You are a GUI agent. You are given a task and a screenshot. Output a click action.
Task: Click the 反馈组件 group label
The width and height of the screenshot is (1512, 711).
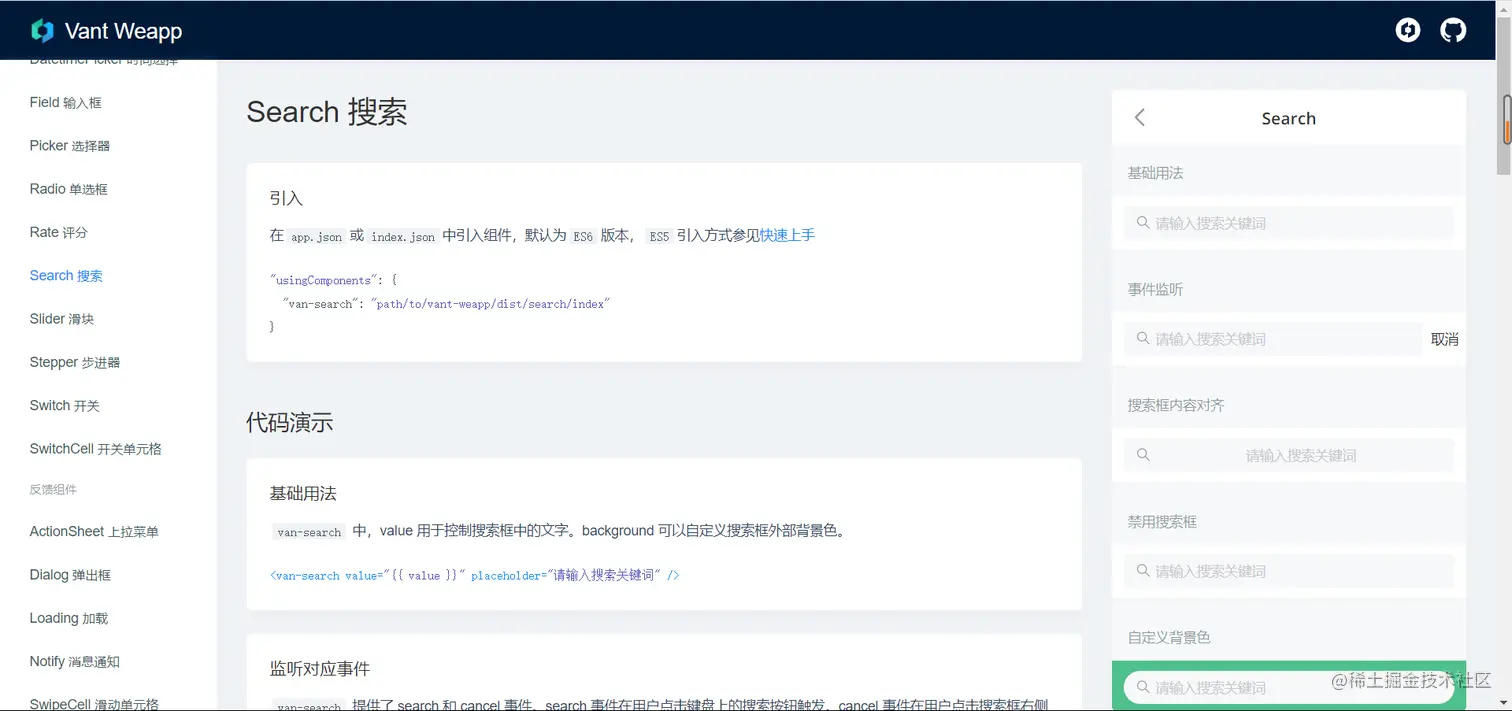click(53, 490)
